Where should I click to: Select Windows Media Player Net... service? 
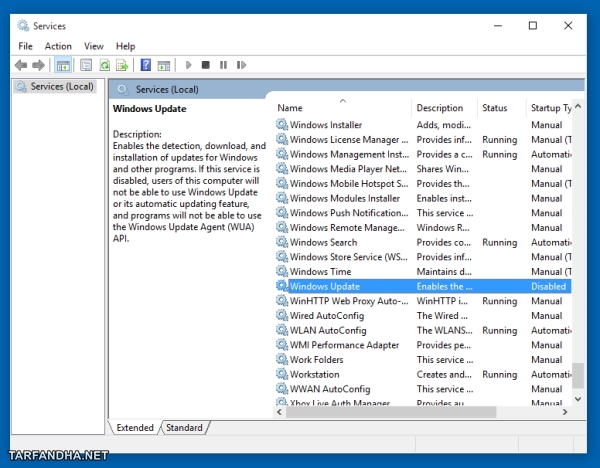coord(348,168)
